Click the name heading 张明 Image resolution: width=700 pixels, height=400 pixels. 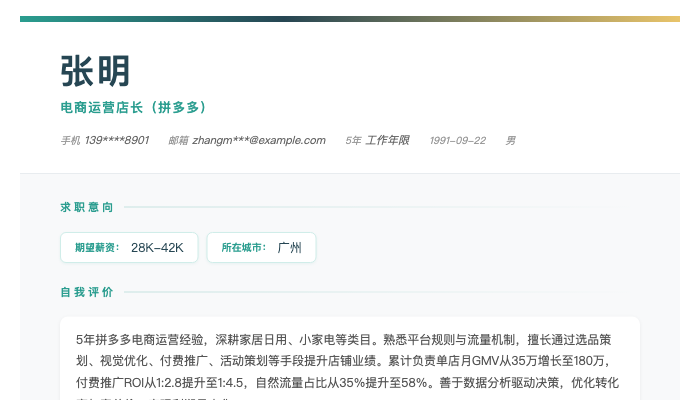click(x=95, y=71)
